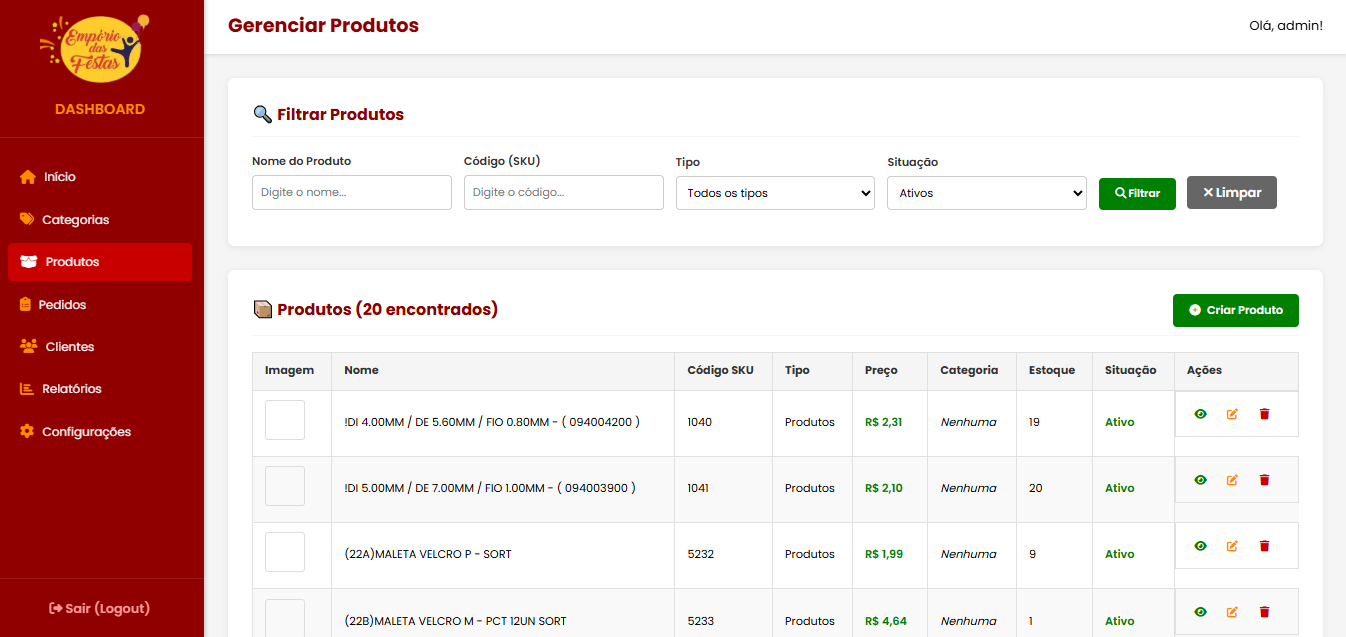Delete product with SKU 1041
1346x637 pixels.
click(1264, 480)
